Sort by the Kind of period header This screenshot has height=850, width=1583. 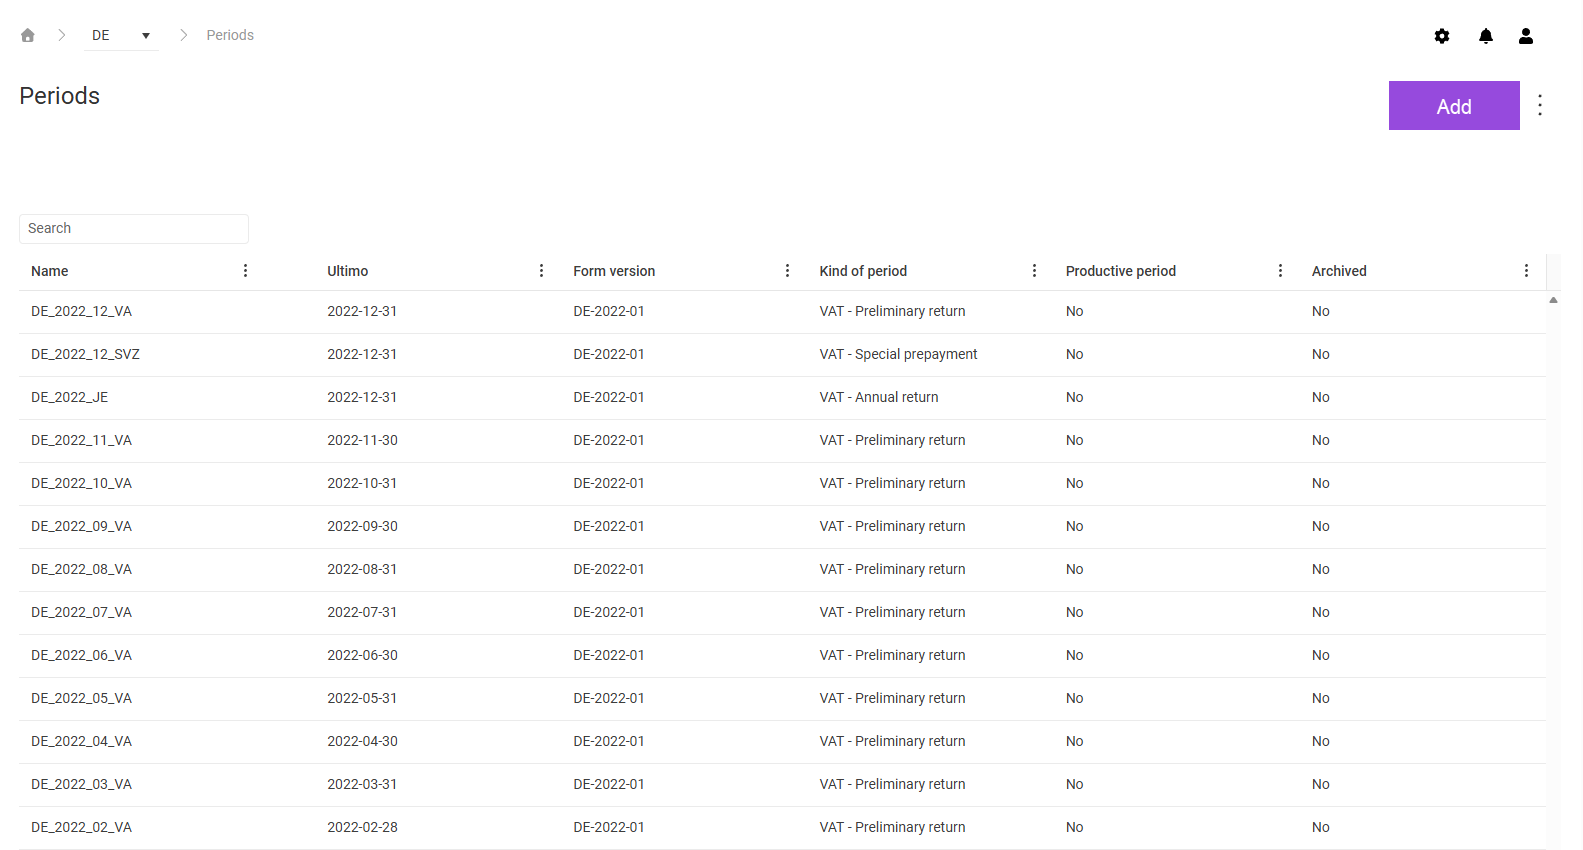863,271
